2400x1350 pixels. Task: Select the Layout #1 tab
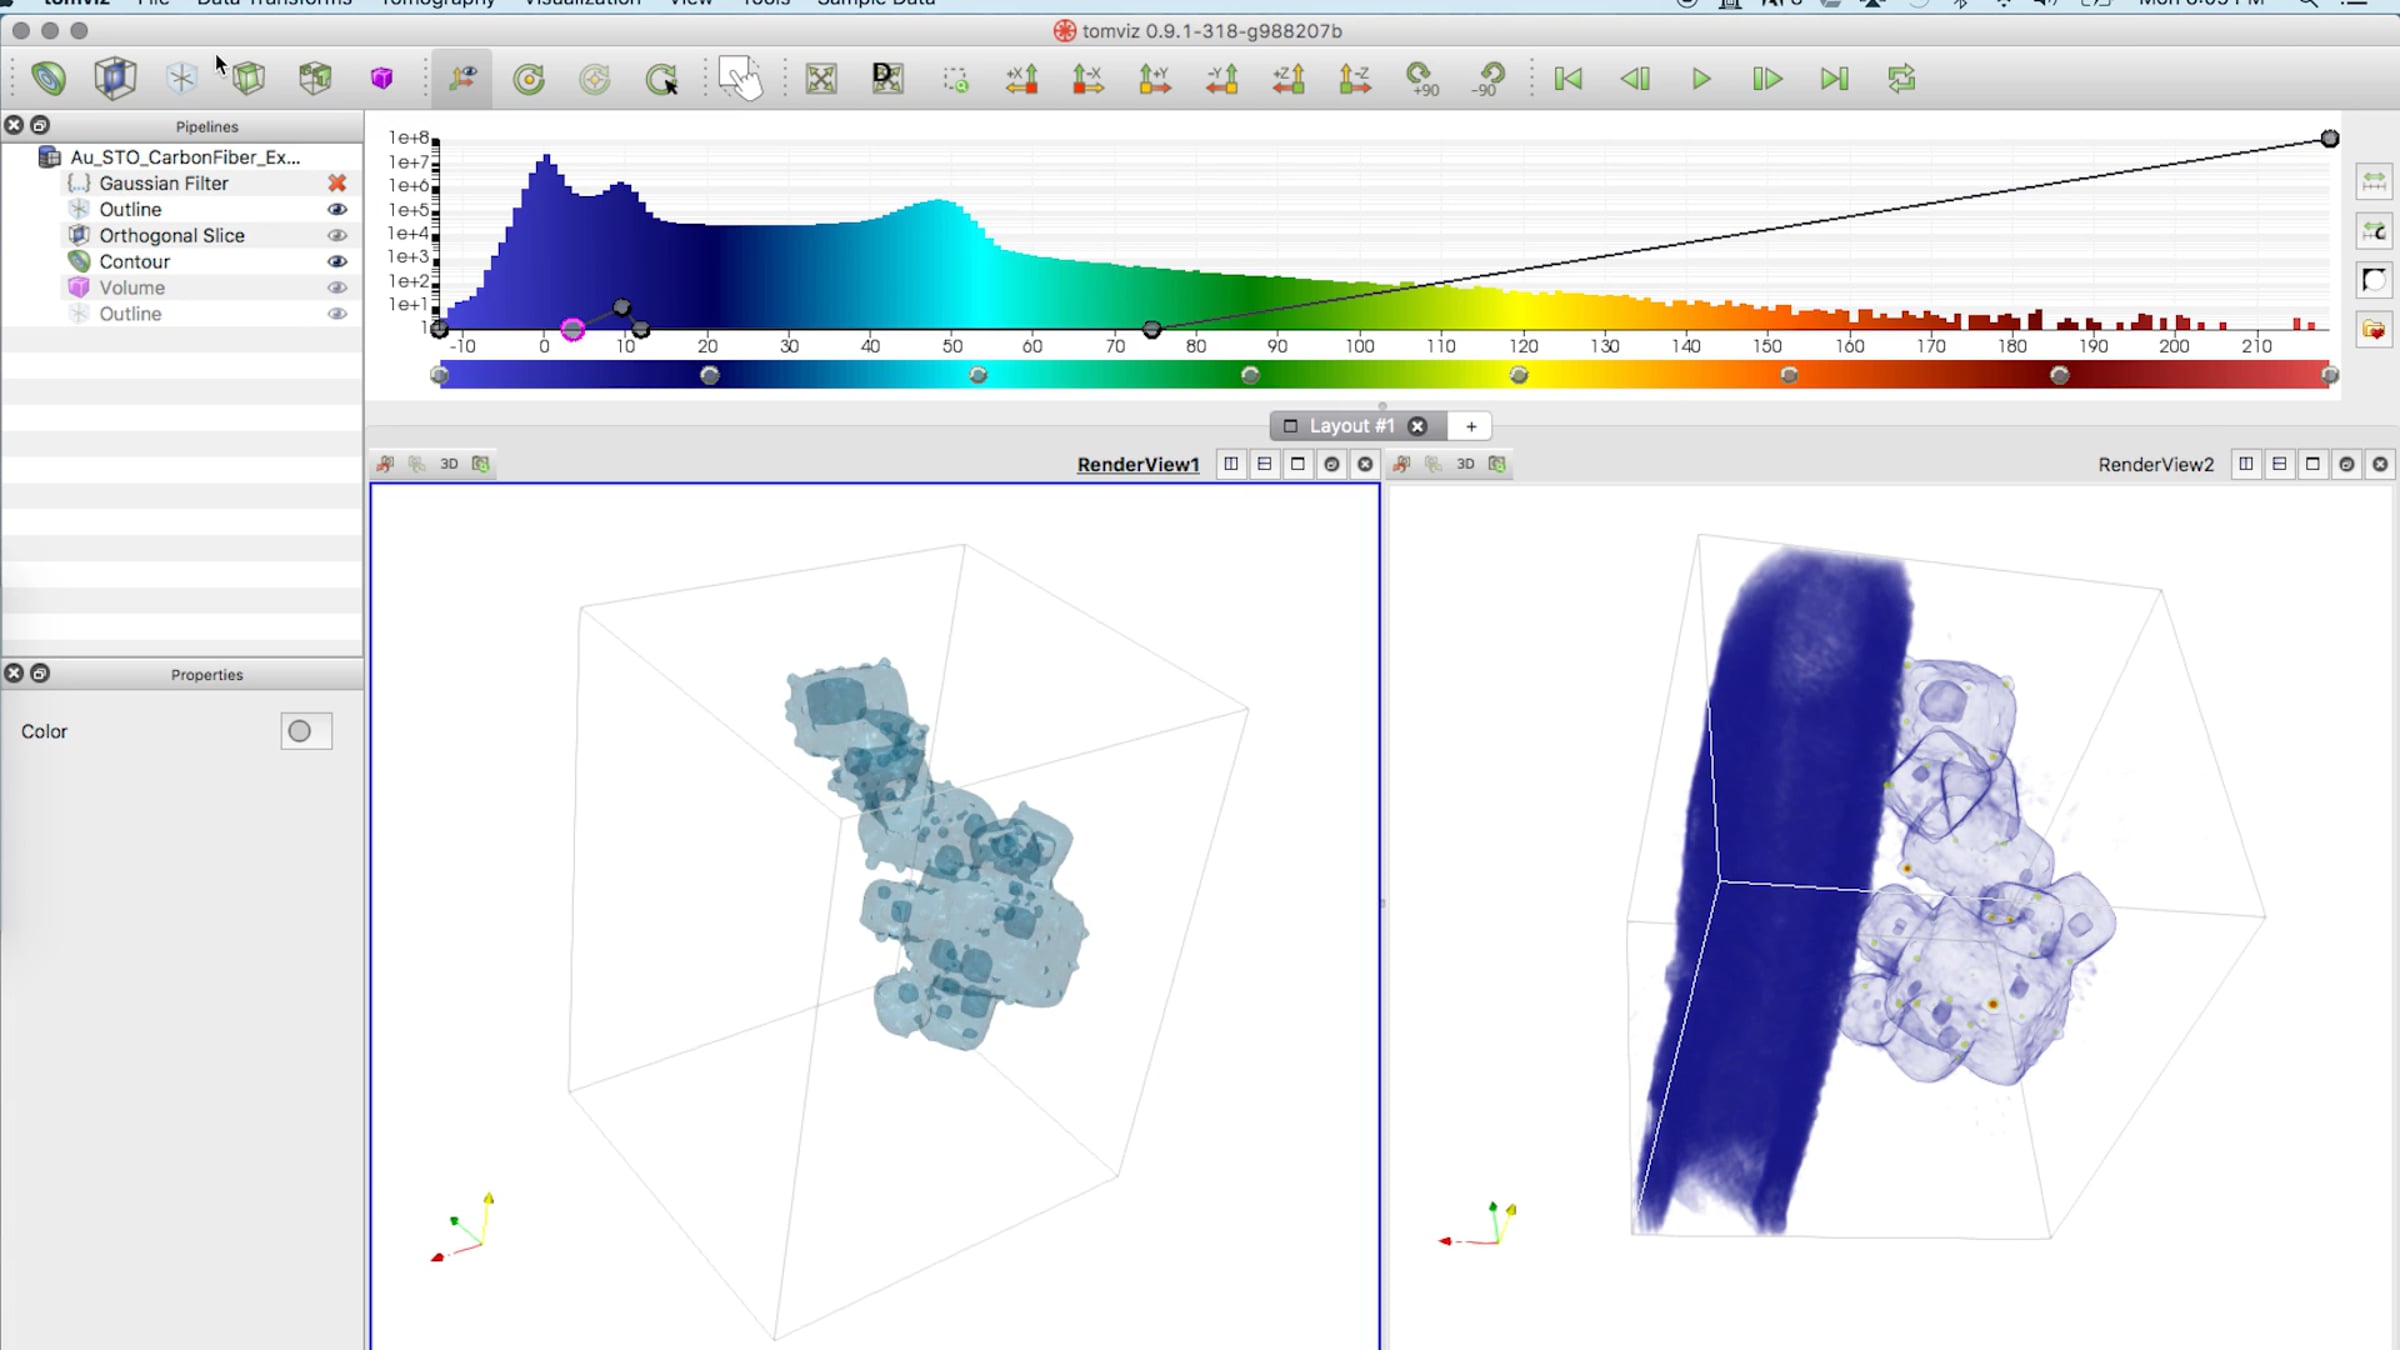(x=1350, y=426)
